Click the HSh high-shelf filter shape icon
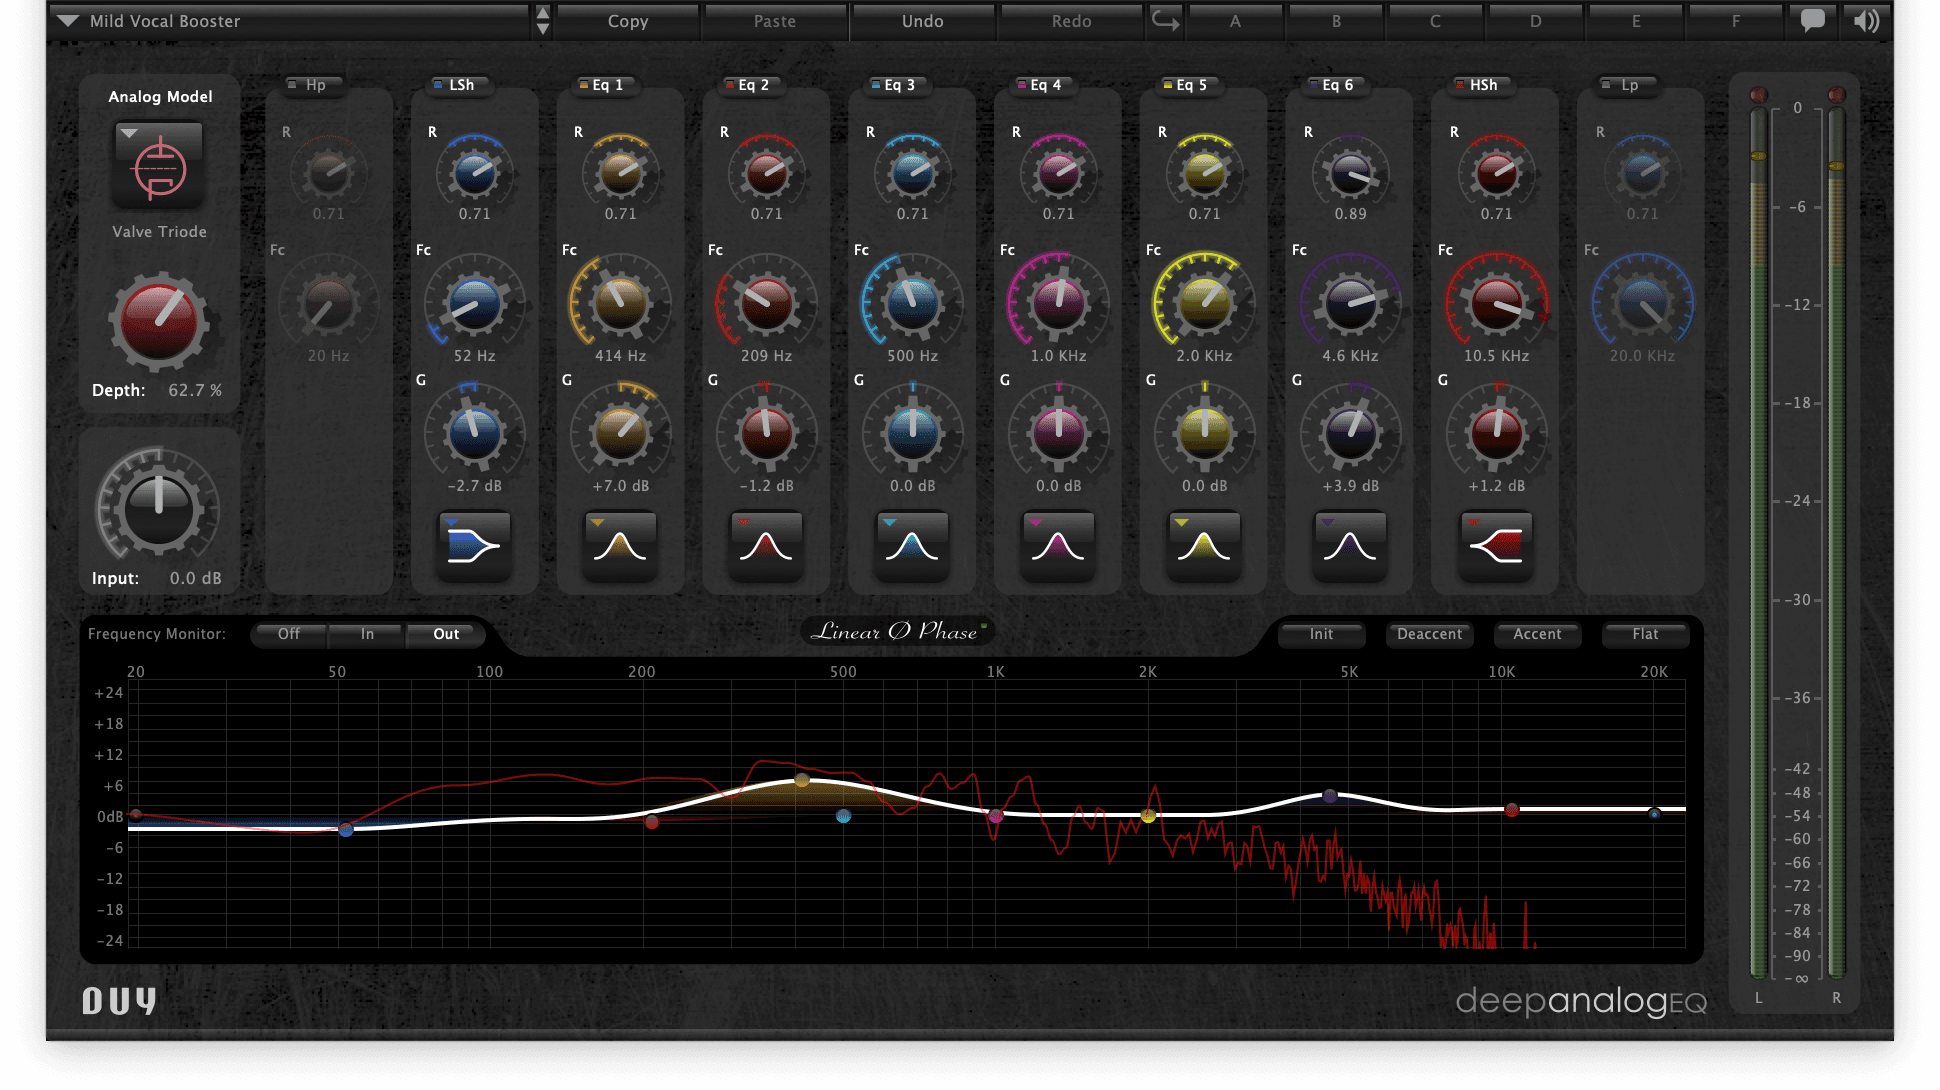Screen dimensions: 1940x1090 1495,547
